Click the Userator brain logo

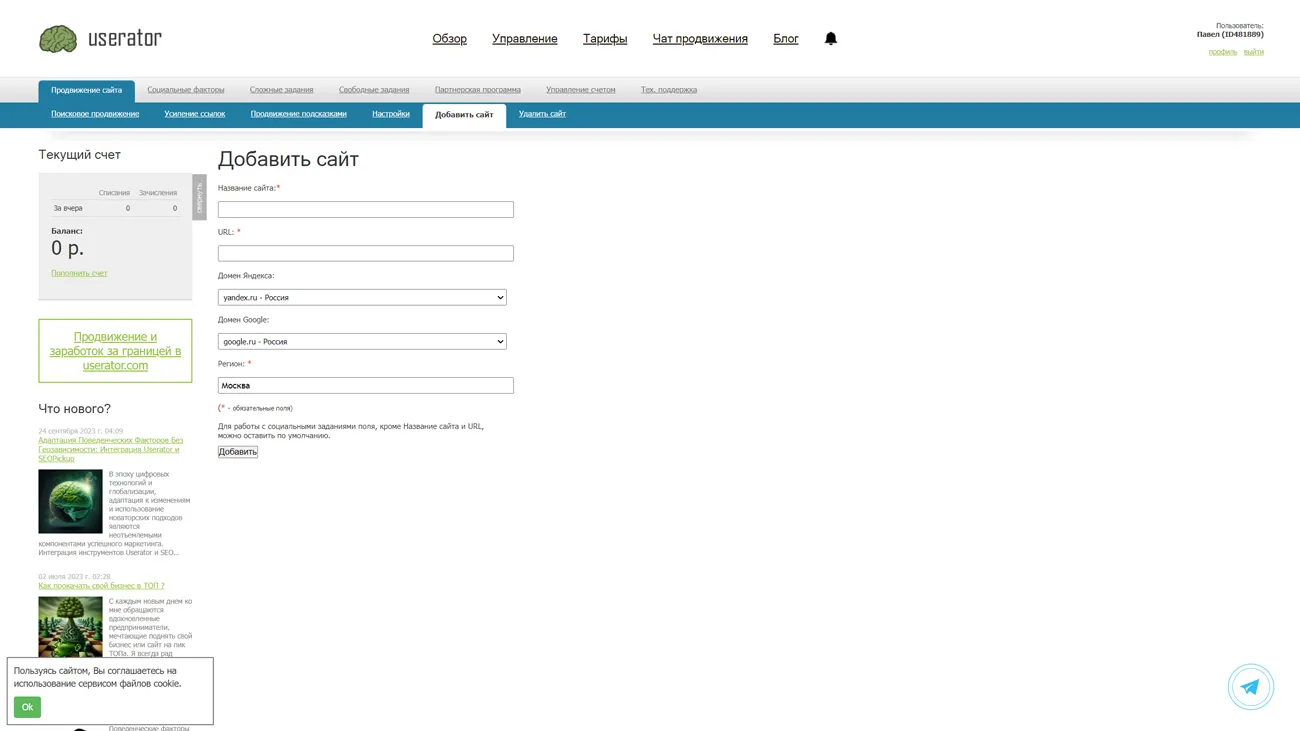point(58,39)
